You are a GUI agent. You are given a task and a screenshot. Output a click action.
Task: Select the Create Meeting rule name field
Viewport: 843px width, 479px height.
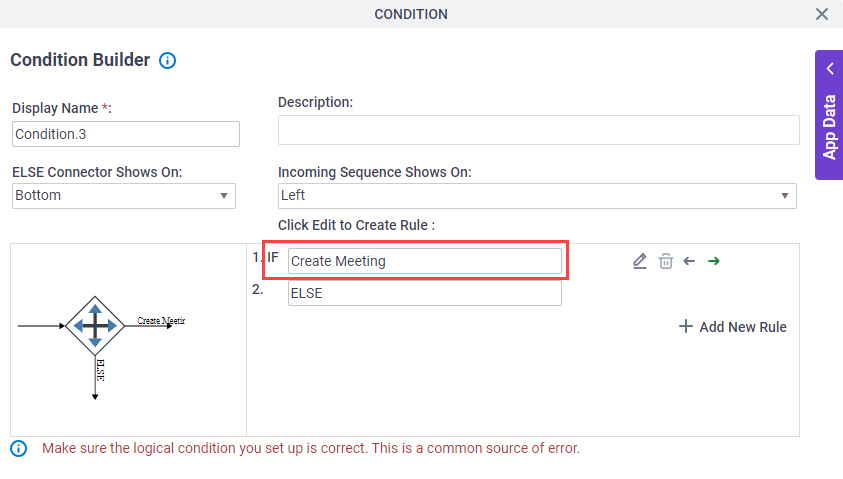point(425,261)
